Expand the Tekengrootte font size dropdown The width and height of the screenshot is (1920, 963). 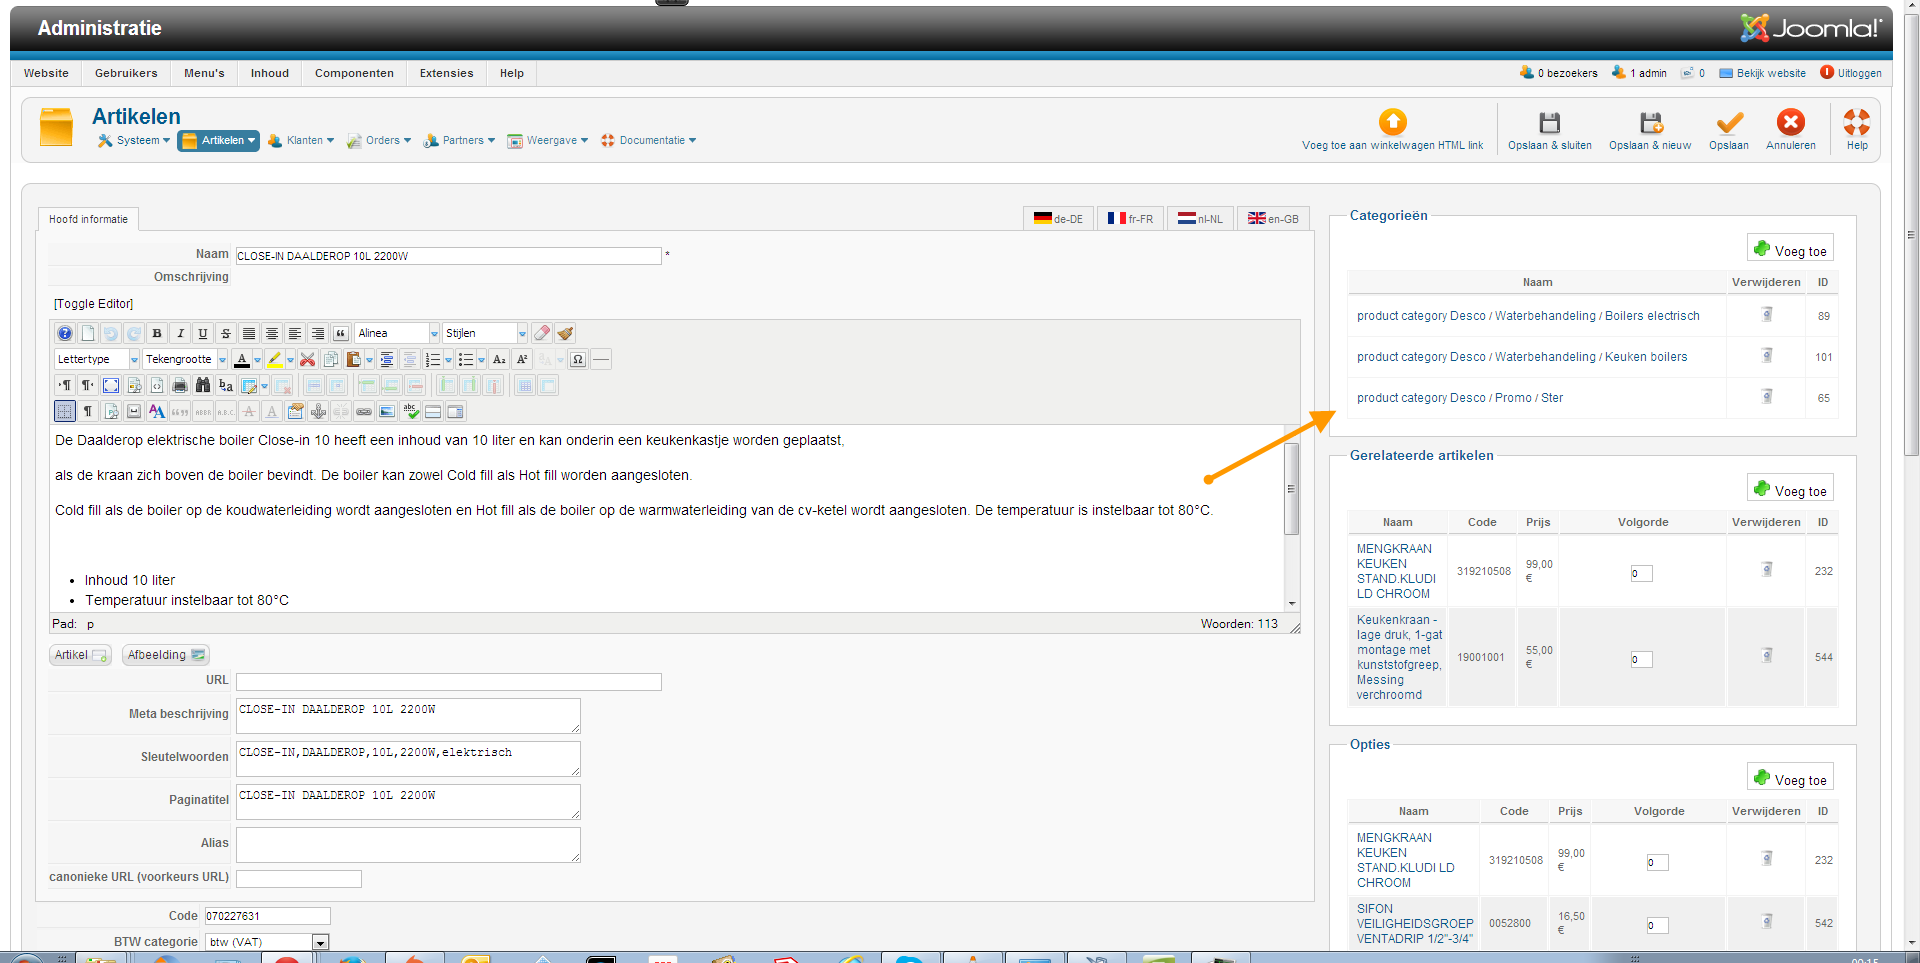pyautogui.click(x=222, y=359)
